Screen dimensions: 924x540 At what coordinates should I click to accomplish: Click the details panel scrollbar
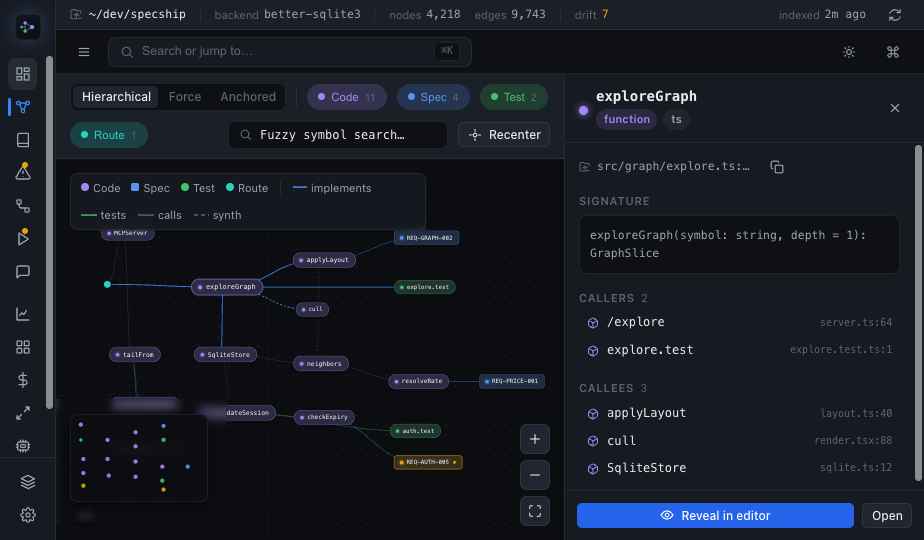pyautogui.click(x=918, y=312)
